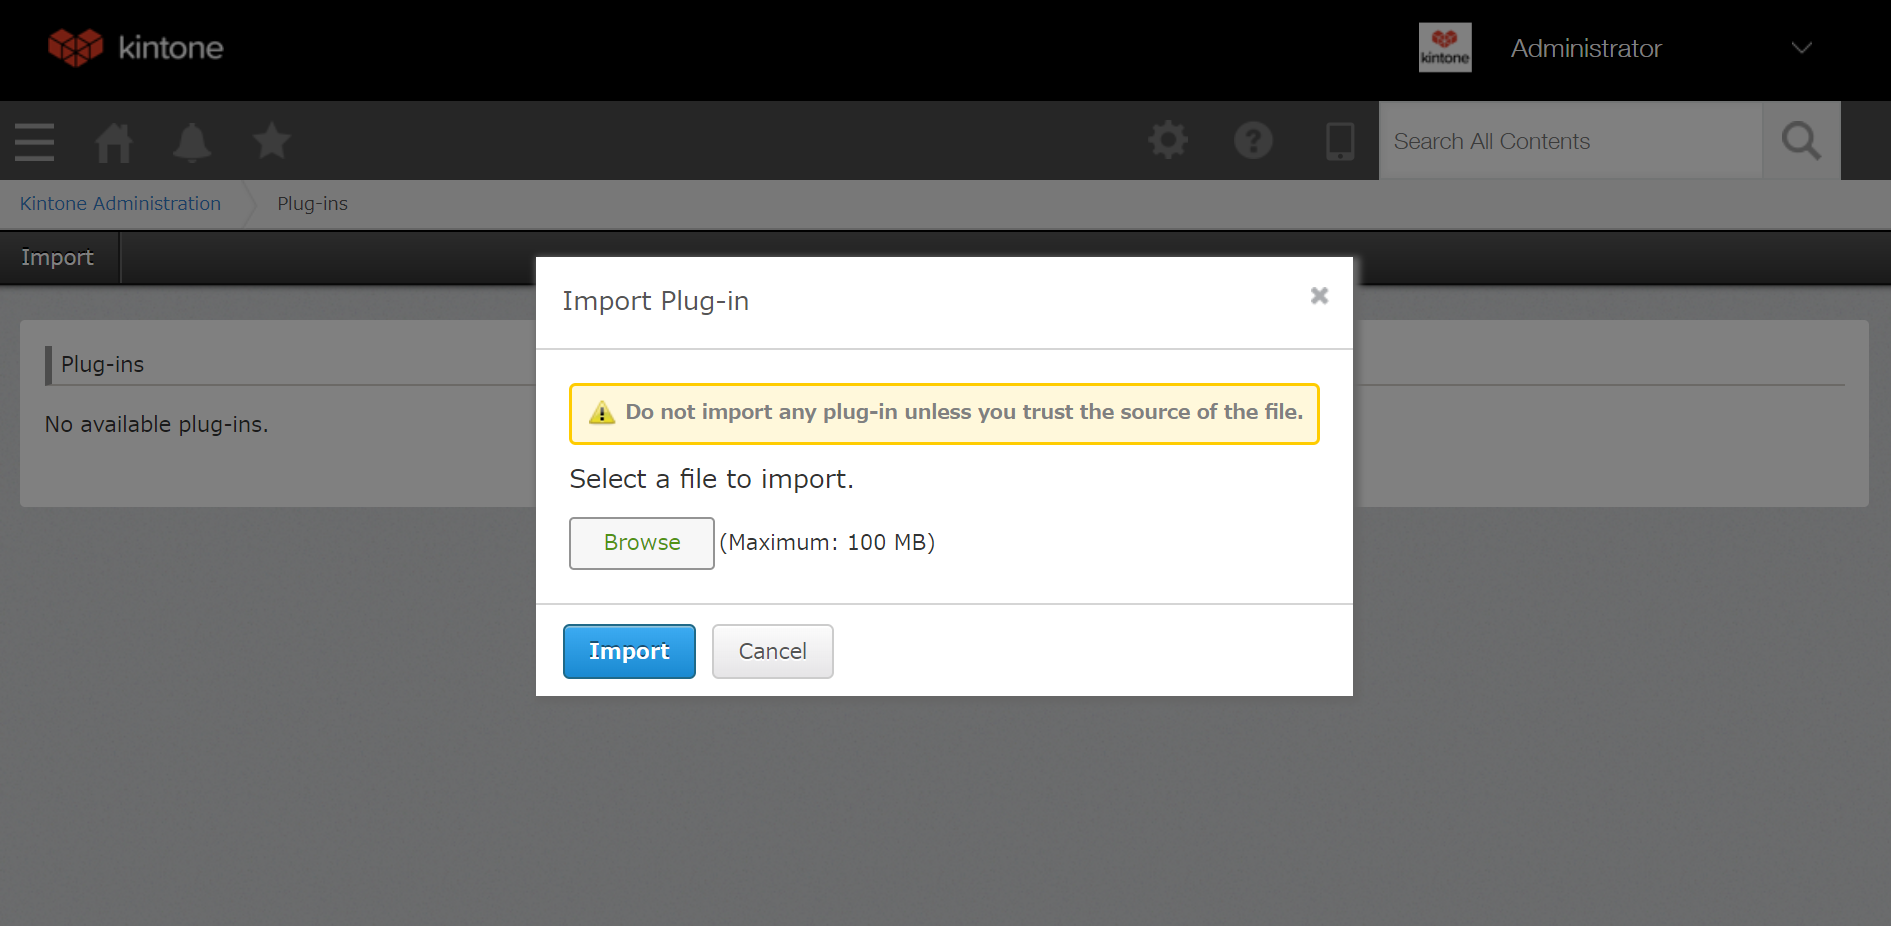The height and width of the screenshot is (926, 1891).
Task: Cancel the plug-in import dialog
Action: point(772,652)
